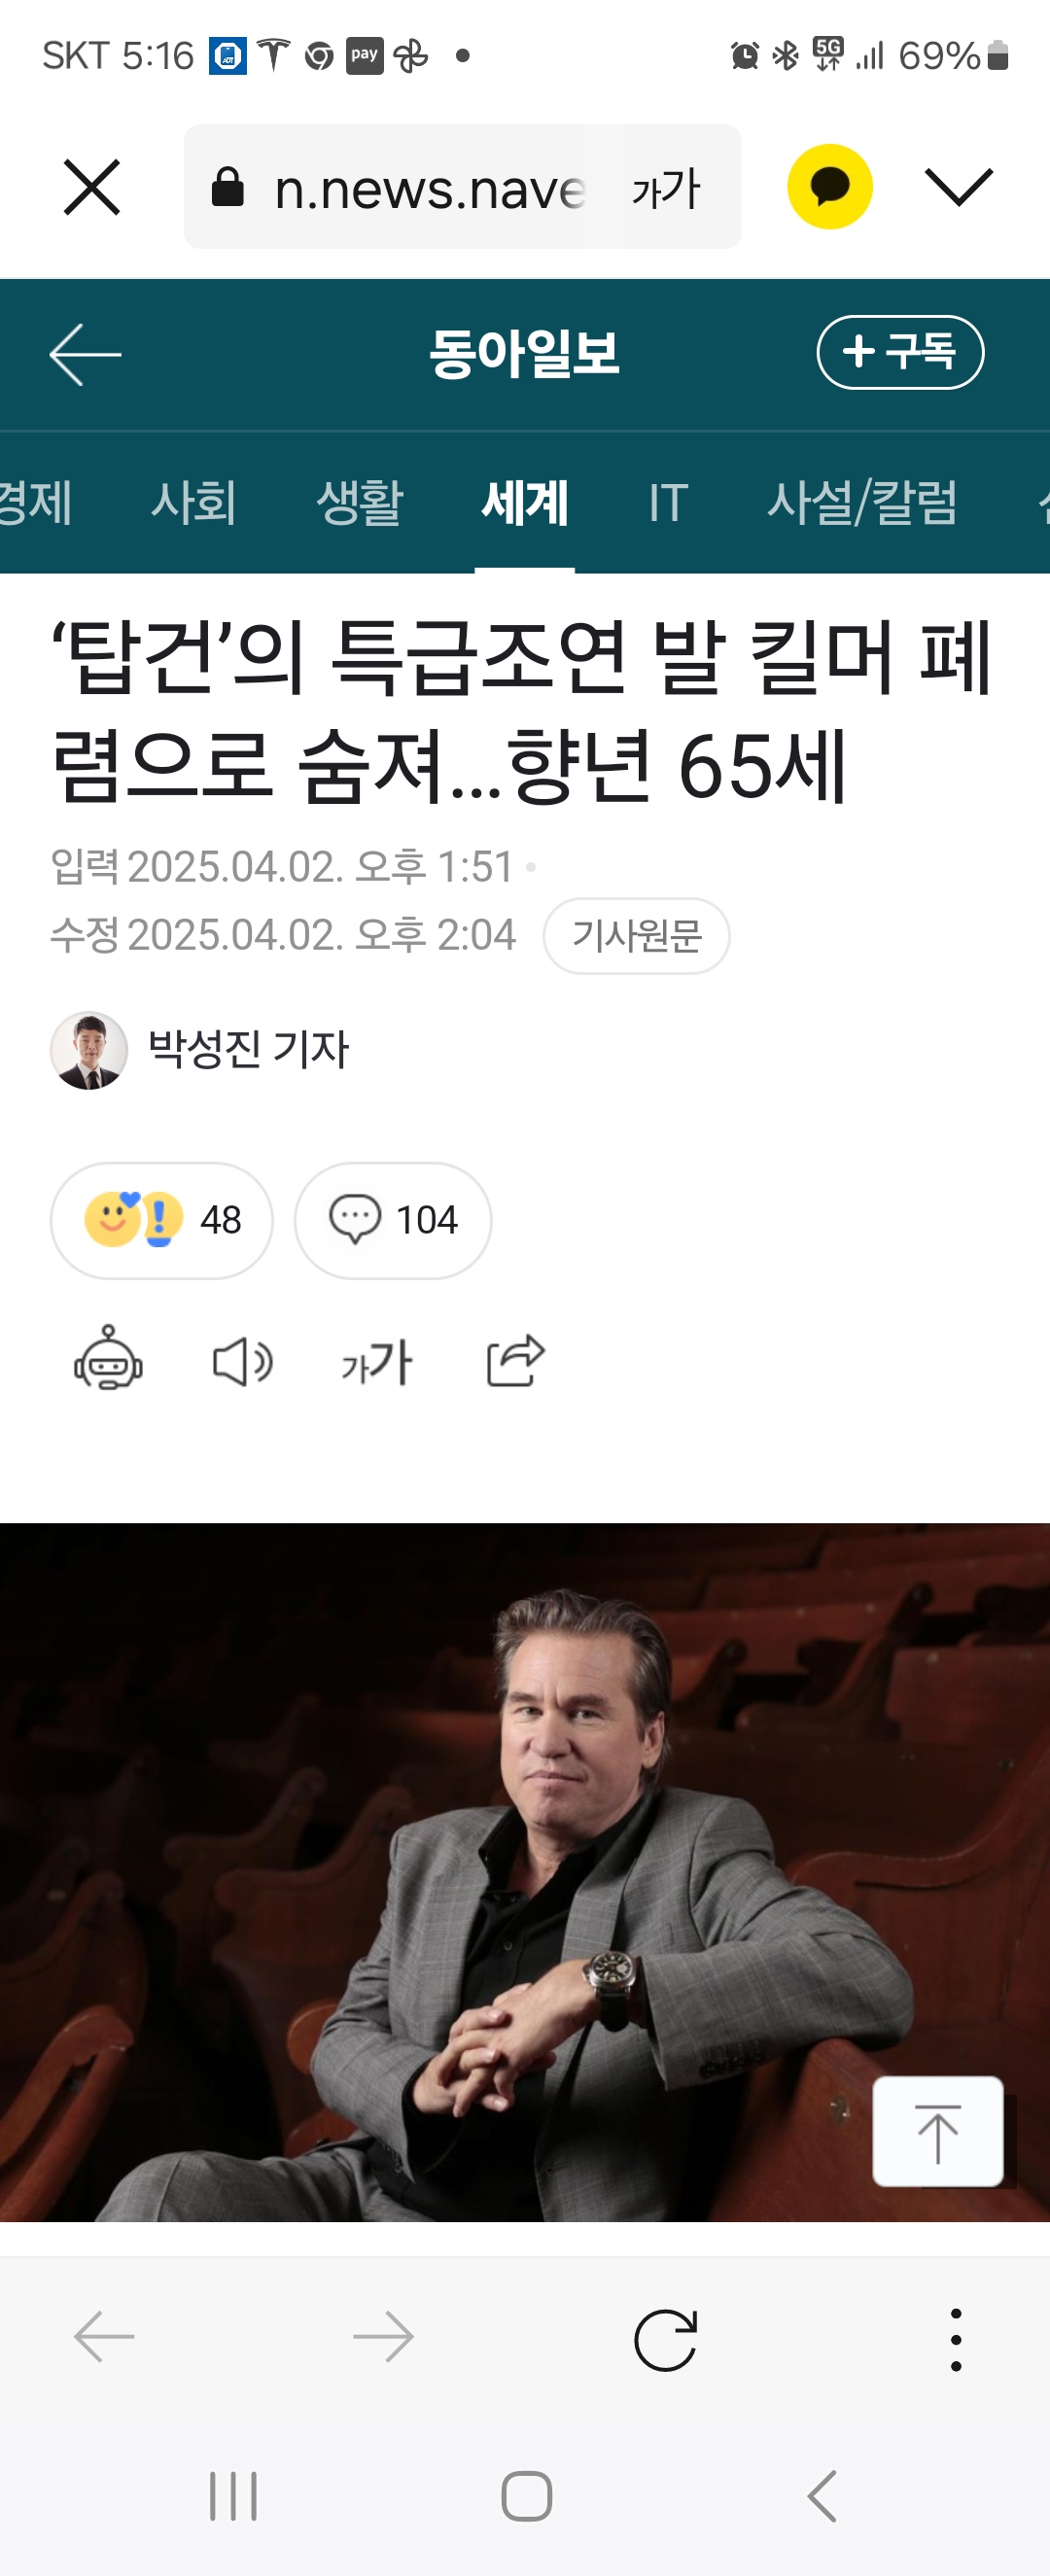Image resolution: width=1050 pixels, height=2576 pixels.
Task: Switch to the 사설/칼럼 tab
Action: pyautogui.click(x=862, y=501)
